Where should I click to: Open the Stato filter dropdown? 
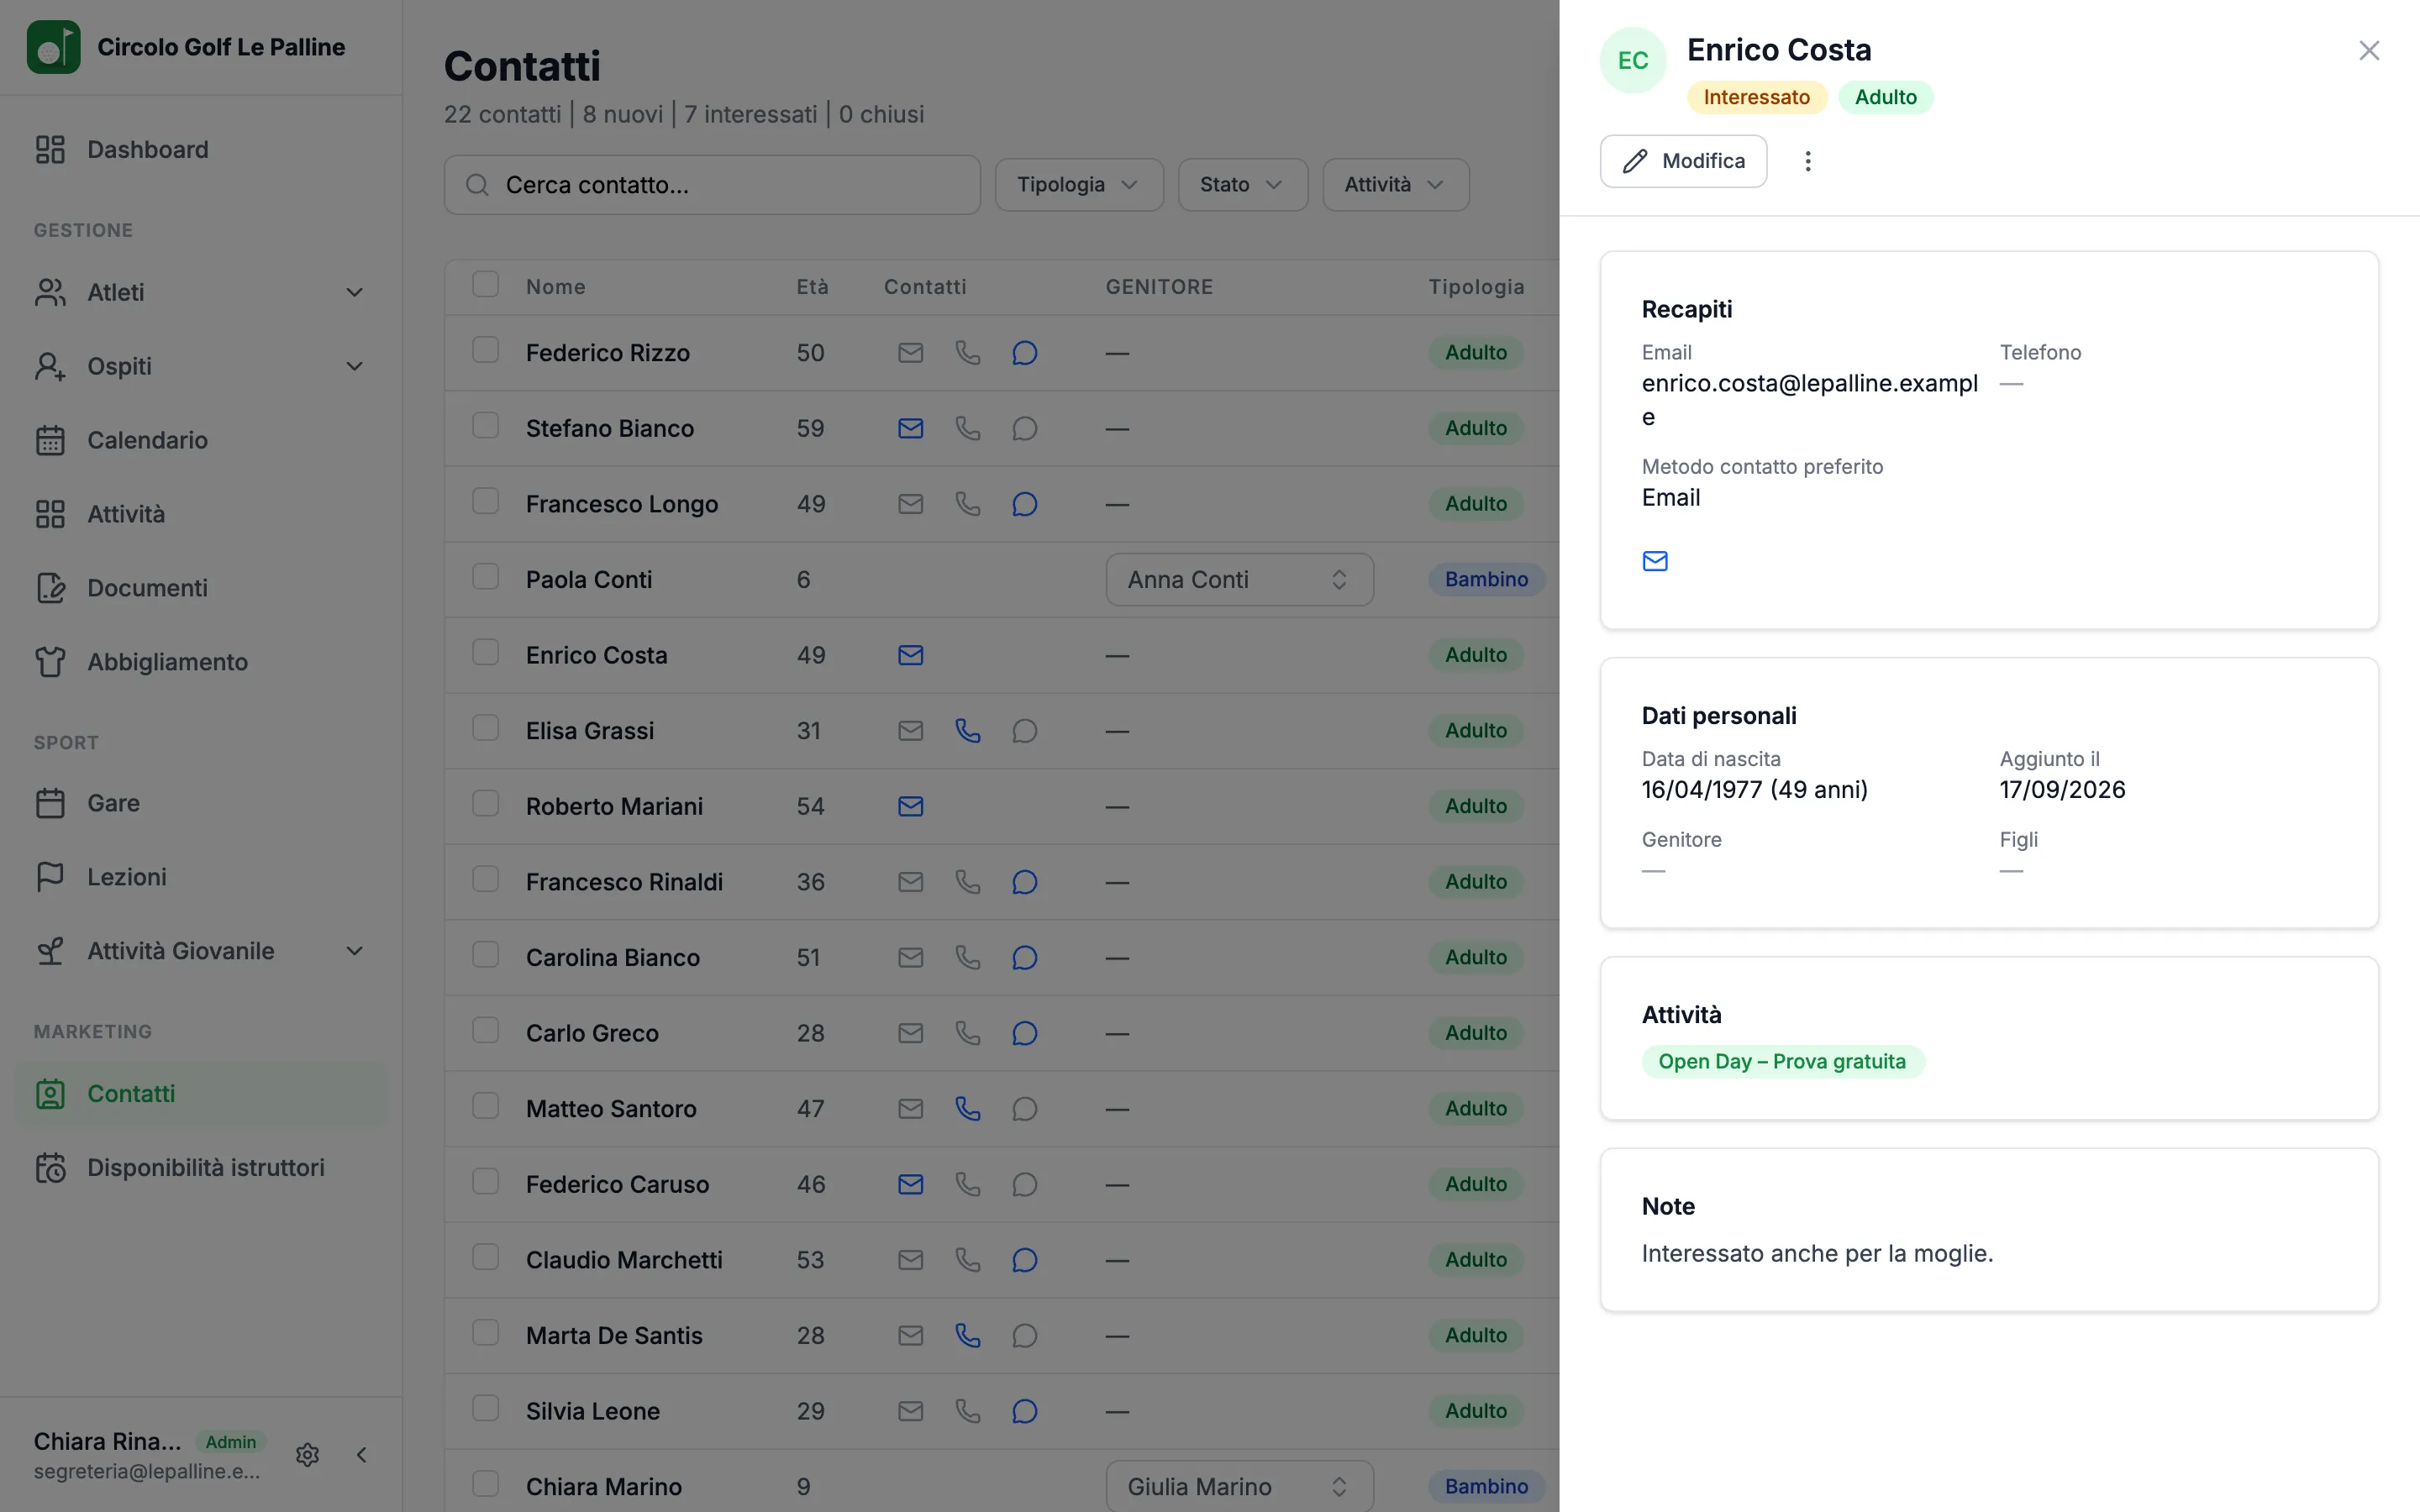(1242, 185)
